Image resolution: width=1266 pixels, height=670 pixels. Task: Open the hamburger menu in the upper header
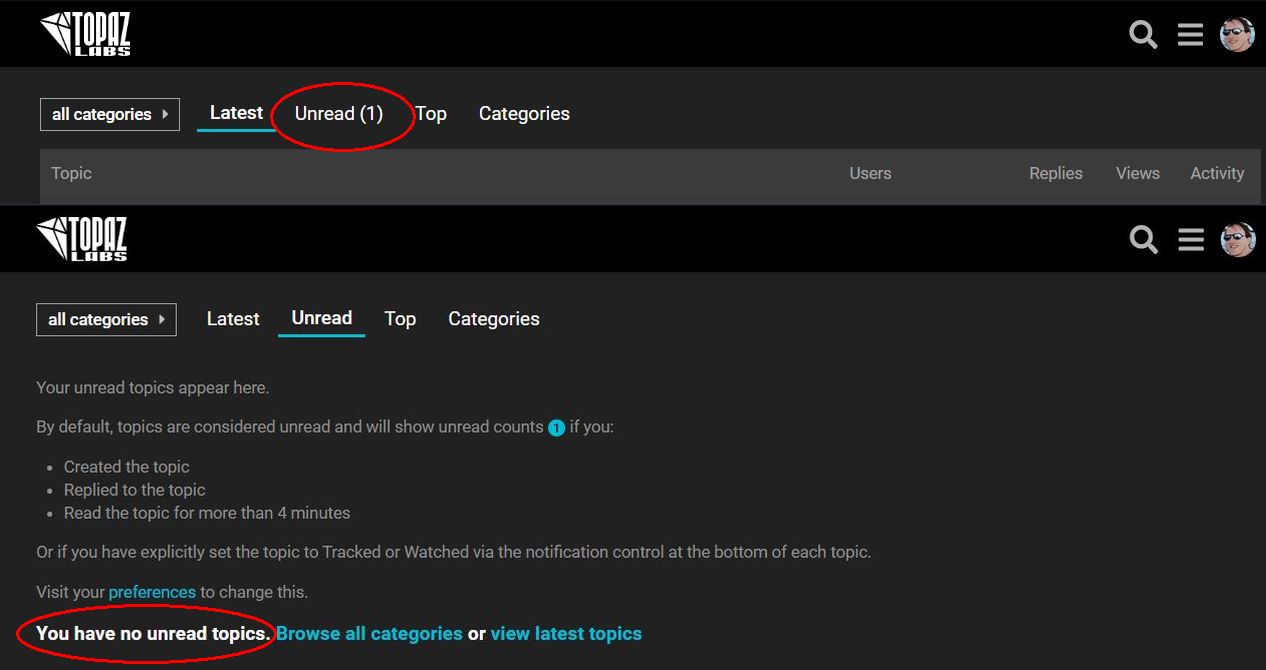[1190, 35]
